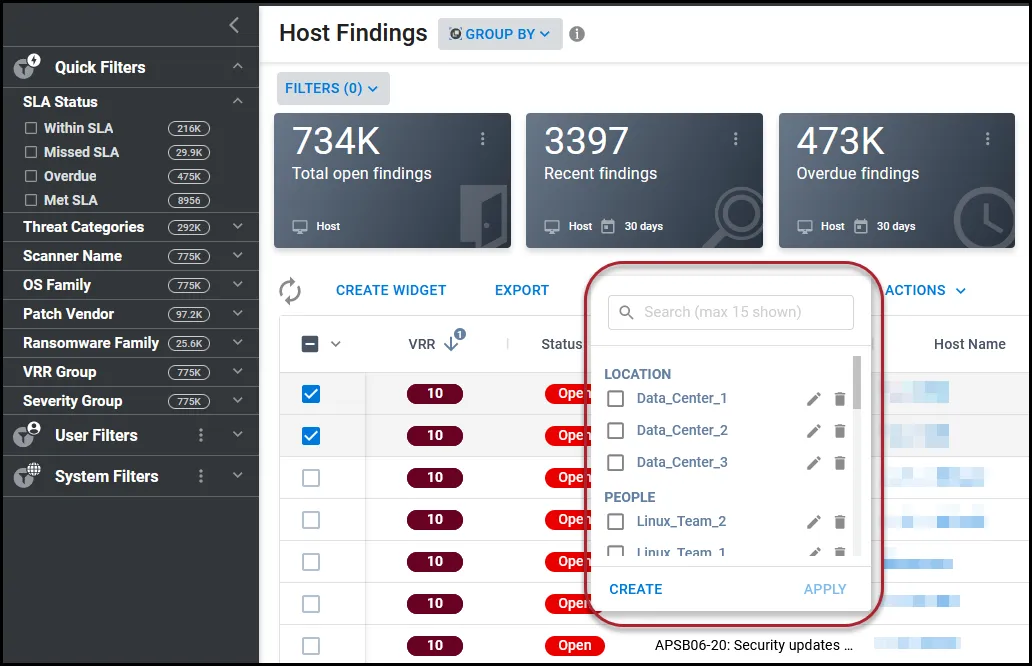The image size is (1032, 666).
Task: Delete the Data_Center_3 tag
Action: point(840,463)
